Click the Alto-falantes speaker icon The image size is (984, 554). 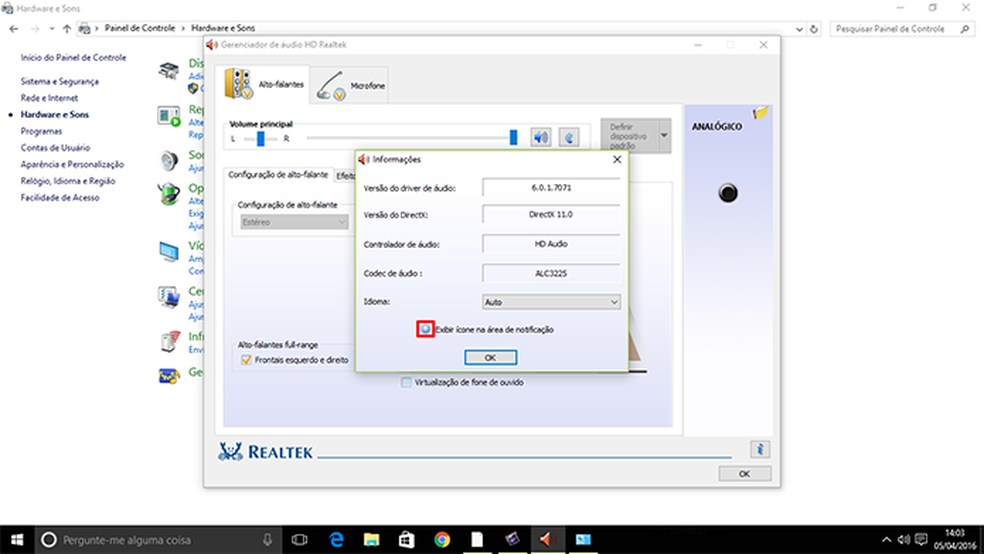click(238, 83)
